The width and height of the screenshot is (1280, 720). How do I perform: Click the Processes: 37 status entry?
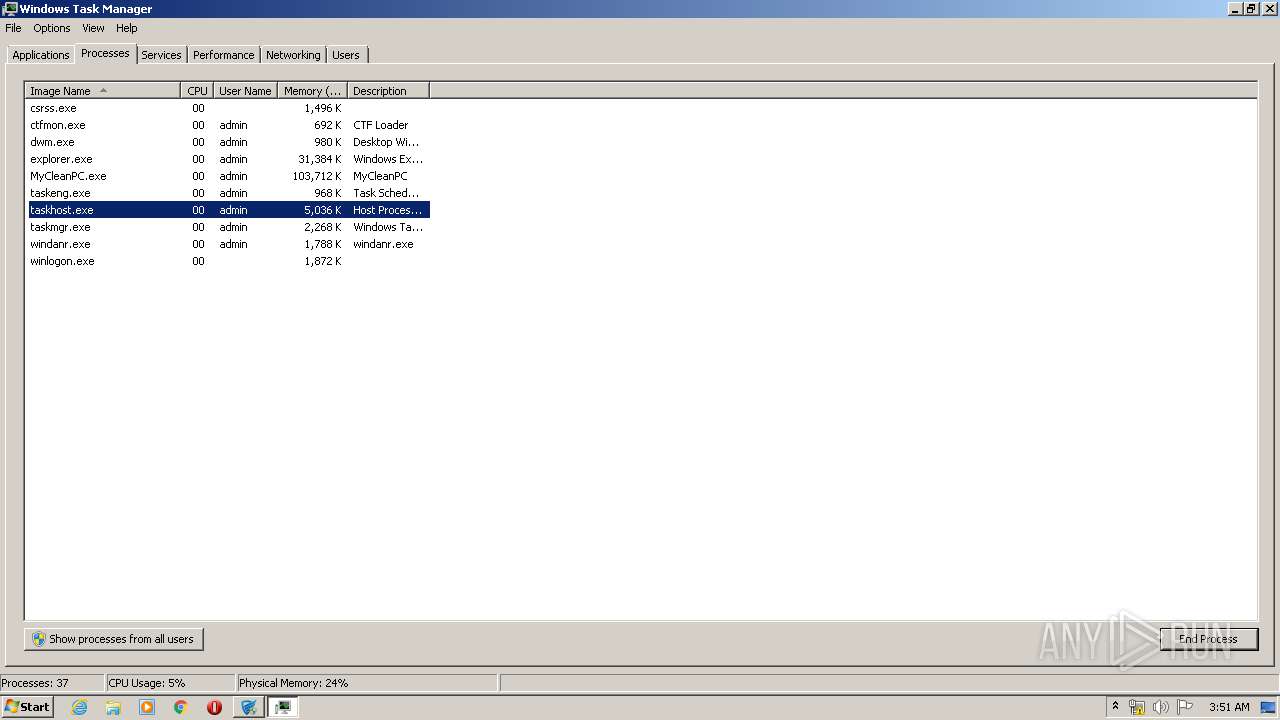51,683
